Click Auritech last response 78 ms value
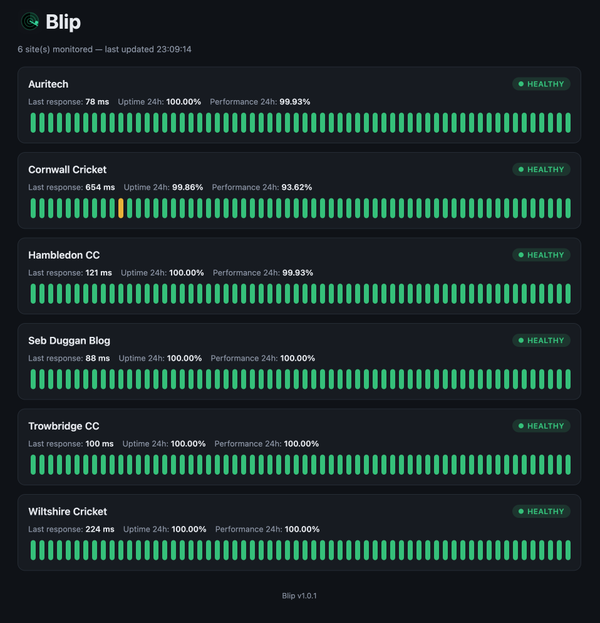The width and height of the screenshot is (600, 623). point(97,102)
